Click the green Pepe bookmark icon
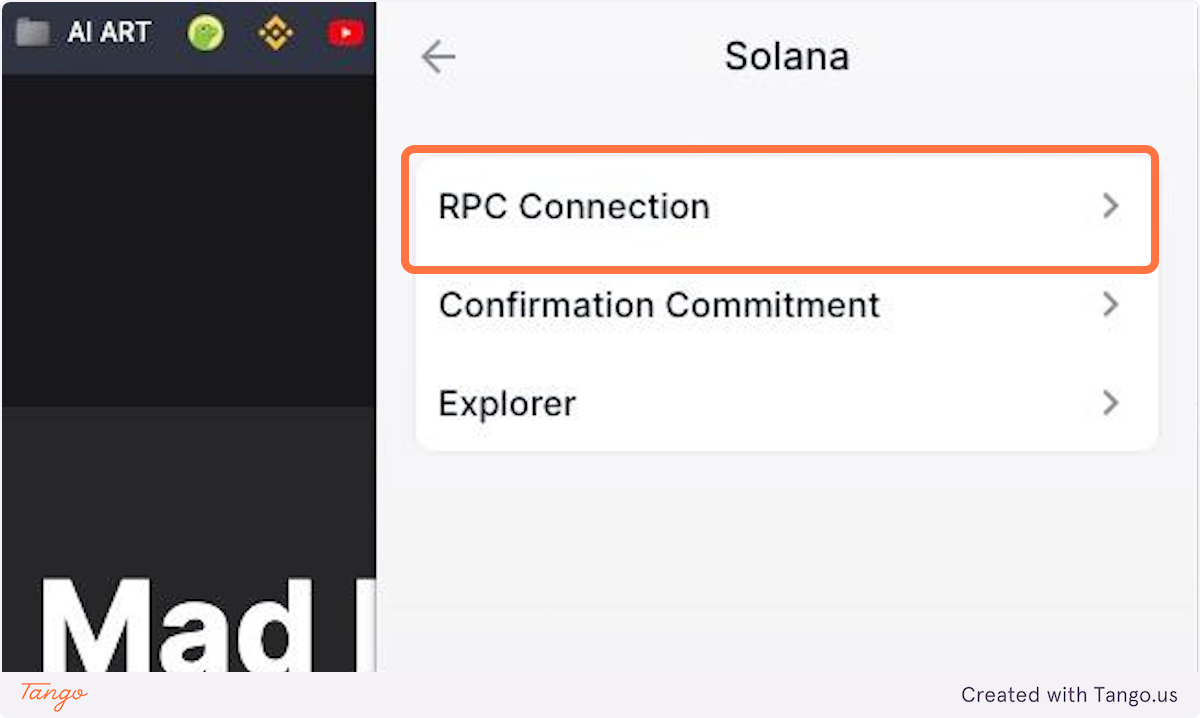This screenshot has width=1200, height=718. coord(205,32)
